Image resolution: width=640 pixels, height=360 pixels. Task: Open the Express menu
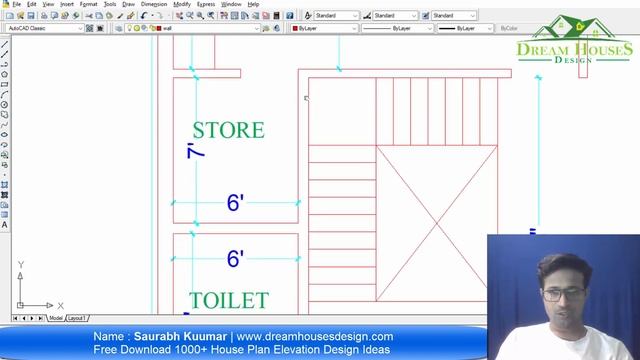(x=206, y=4)
